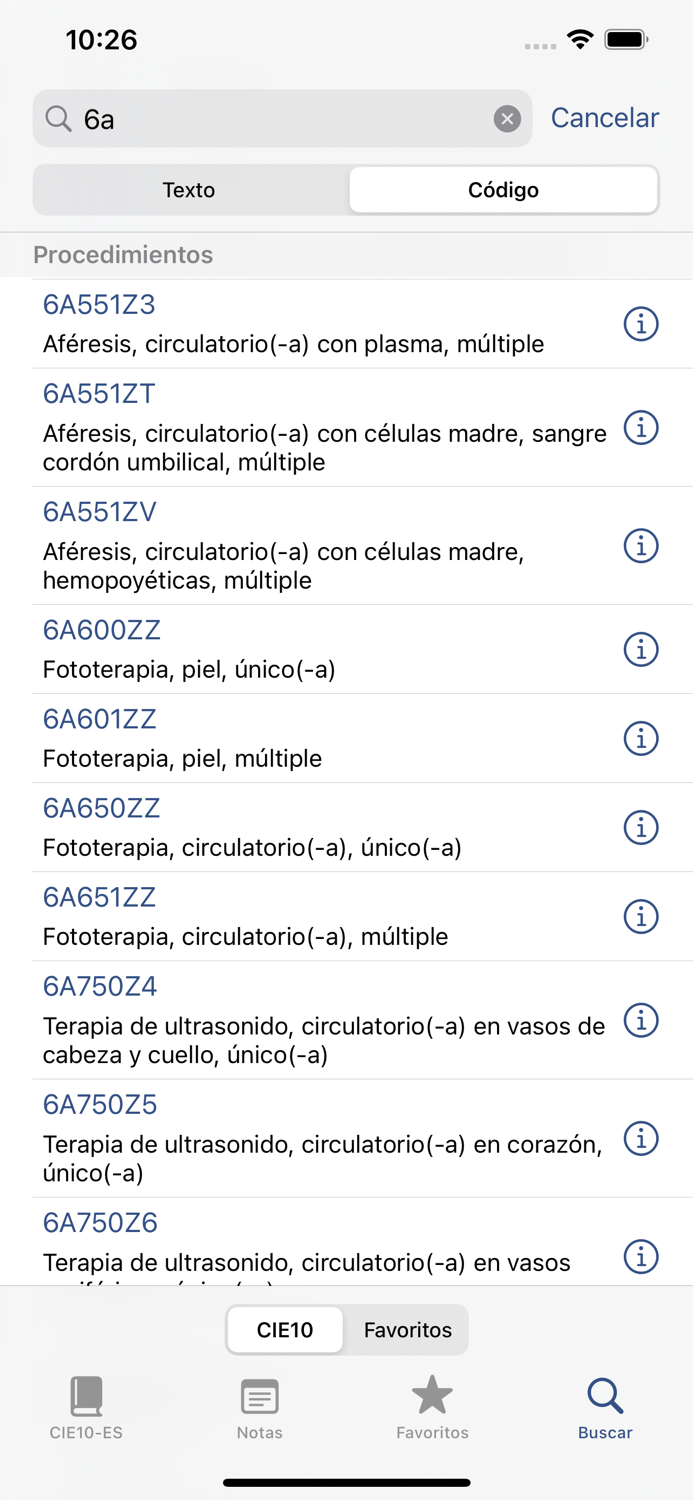The image size is (693, 1500).
Task: Clear the search field with the x icon
Action: [x=508, y=118]
